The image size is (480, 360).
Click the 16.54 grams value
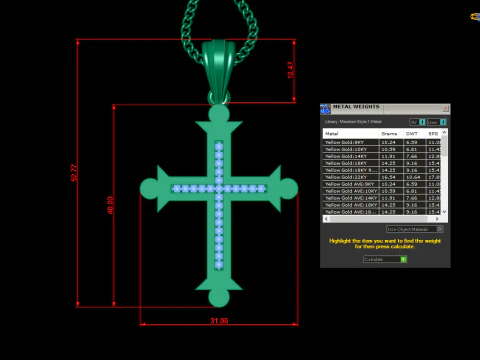(388, 177)
